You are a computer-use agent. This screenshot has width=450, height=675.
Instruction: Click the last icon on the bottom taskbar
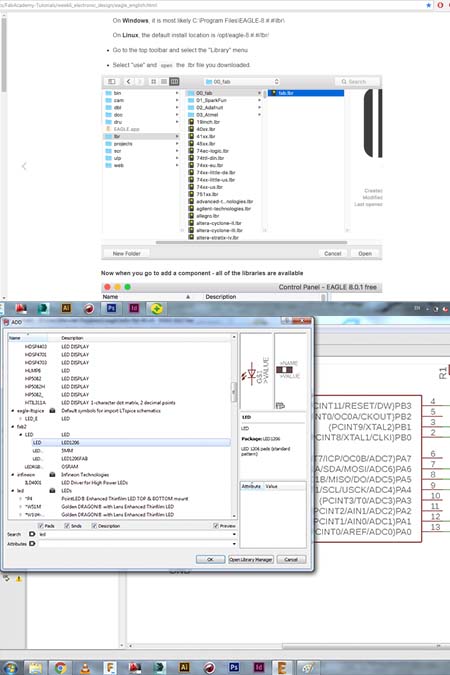click(x=307, y=668)
